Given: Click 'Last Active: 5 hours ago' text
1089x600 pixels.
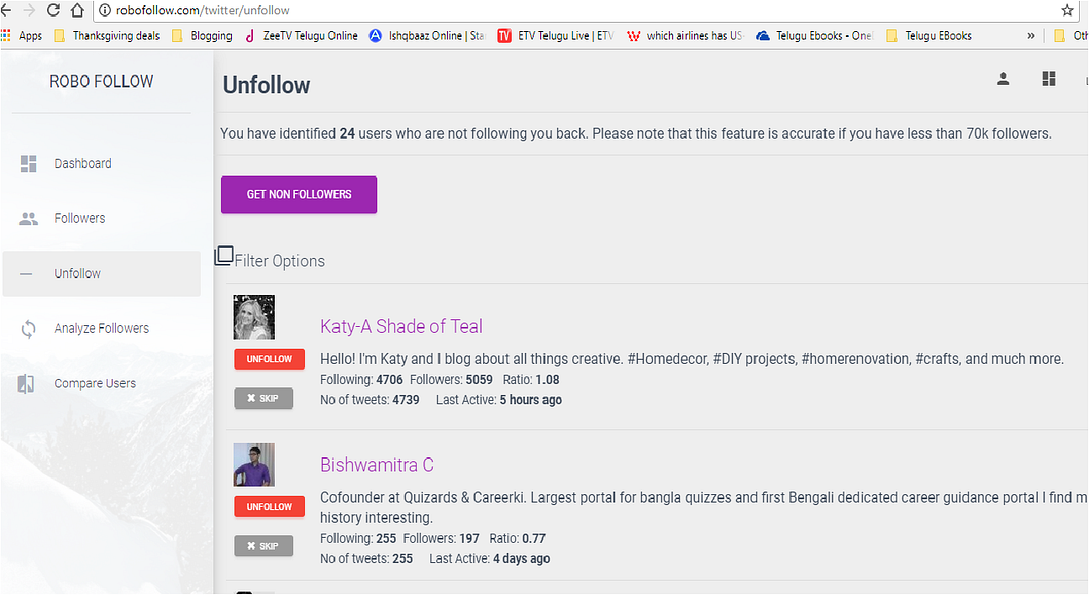Looking at the screenshot, I should (499, 400).
